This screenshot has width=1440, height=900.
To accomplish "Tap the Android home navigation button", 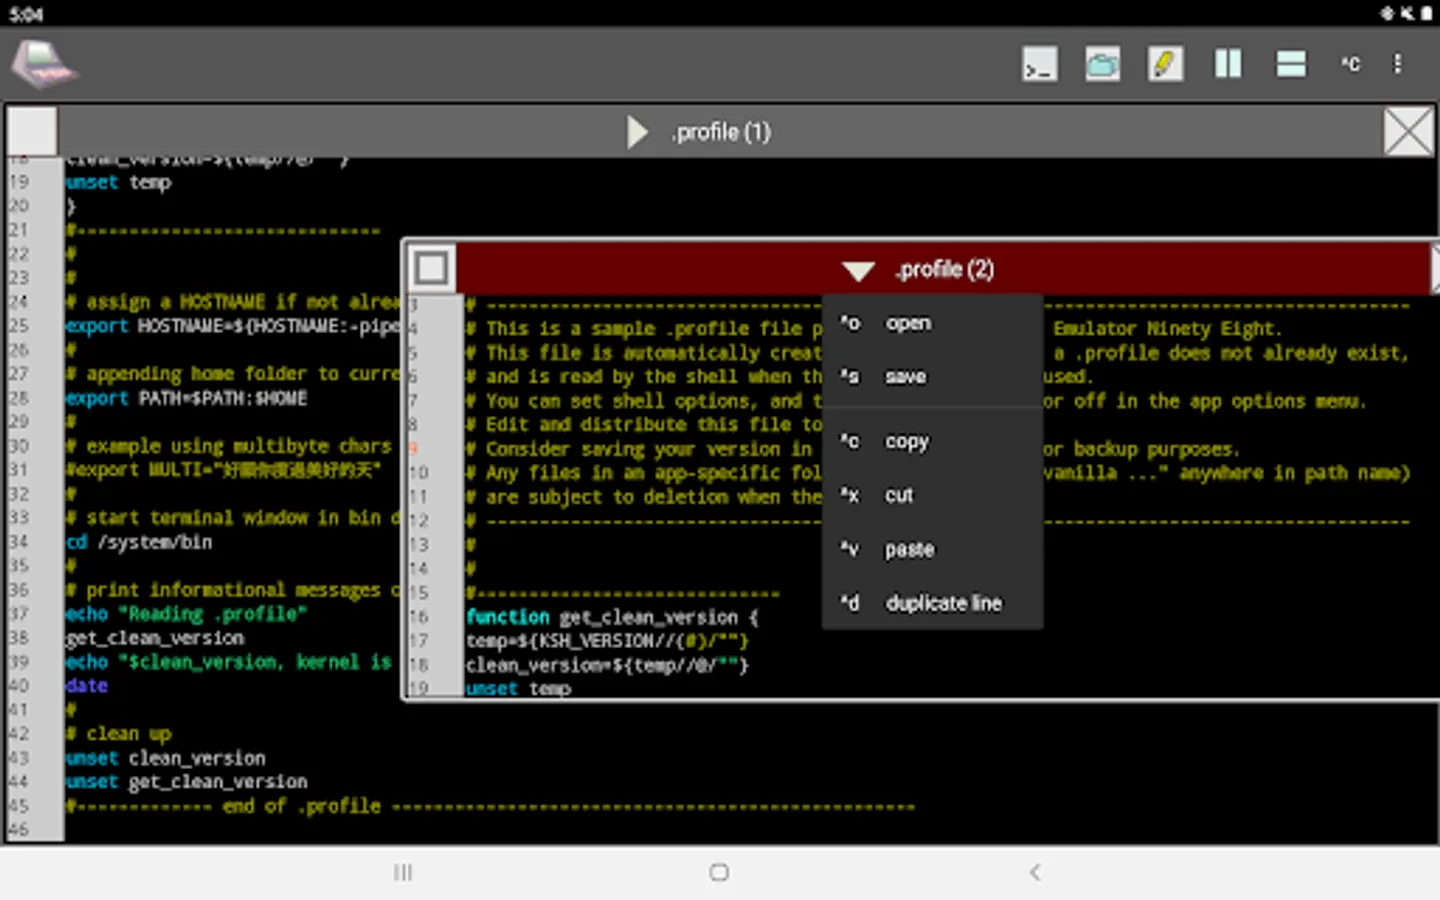I will click(719, 873).
